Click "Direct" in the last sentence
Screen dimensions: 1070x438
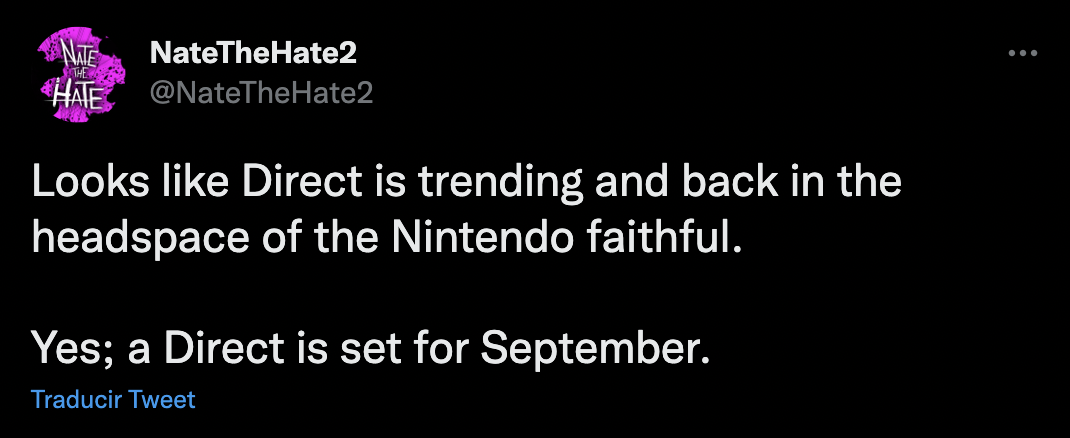(x=224, y=349)
